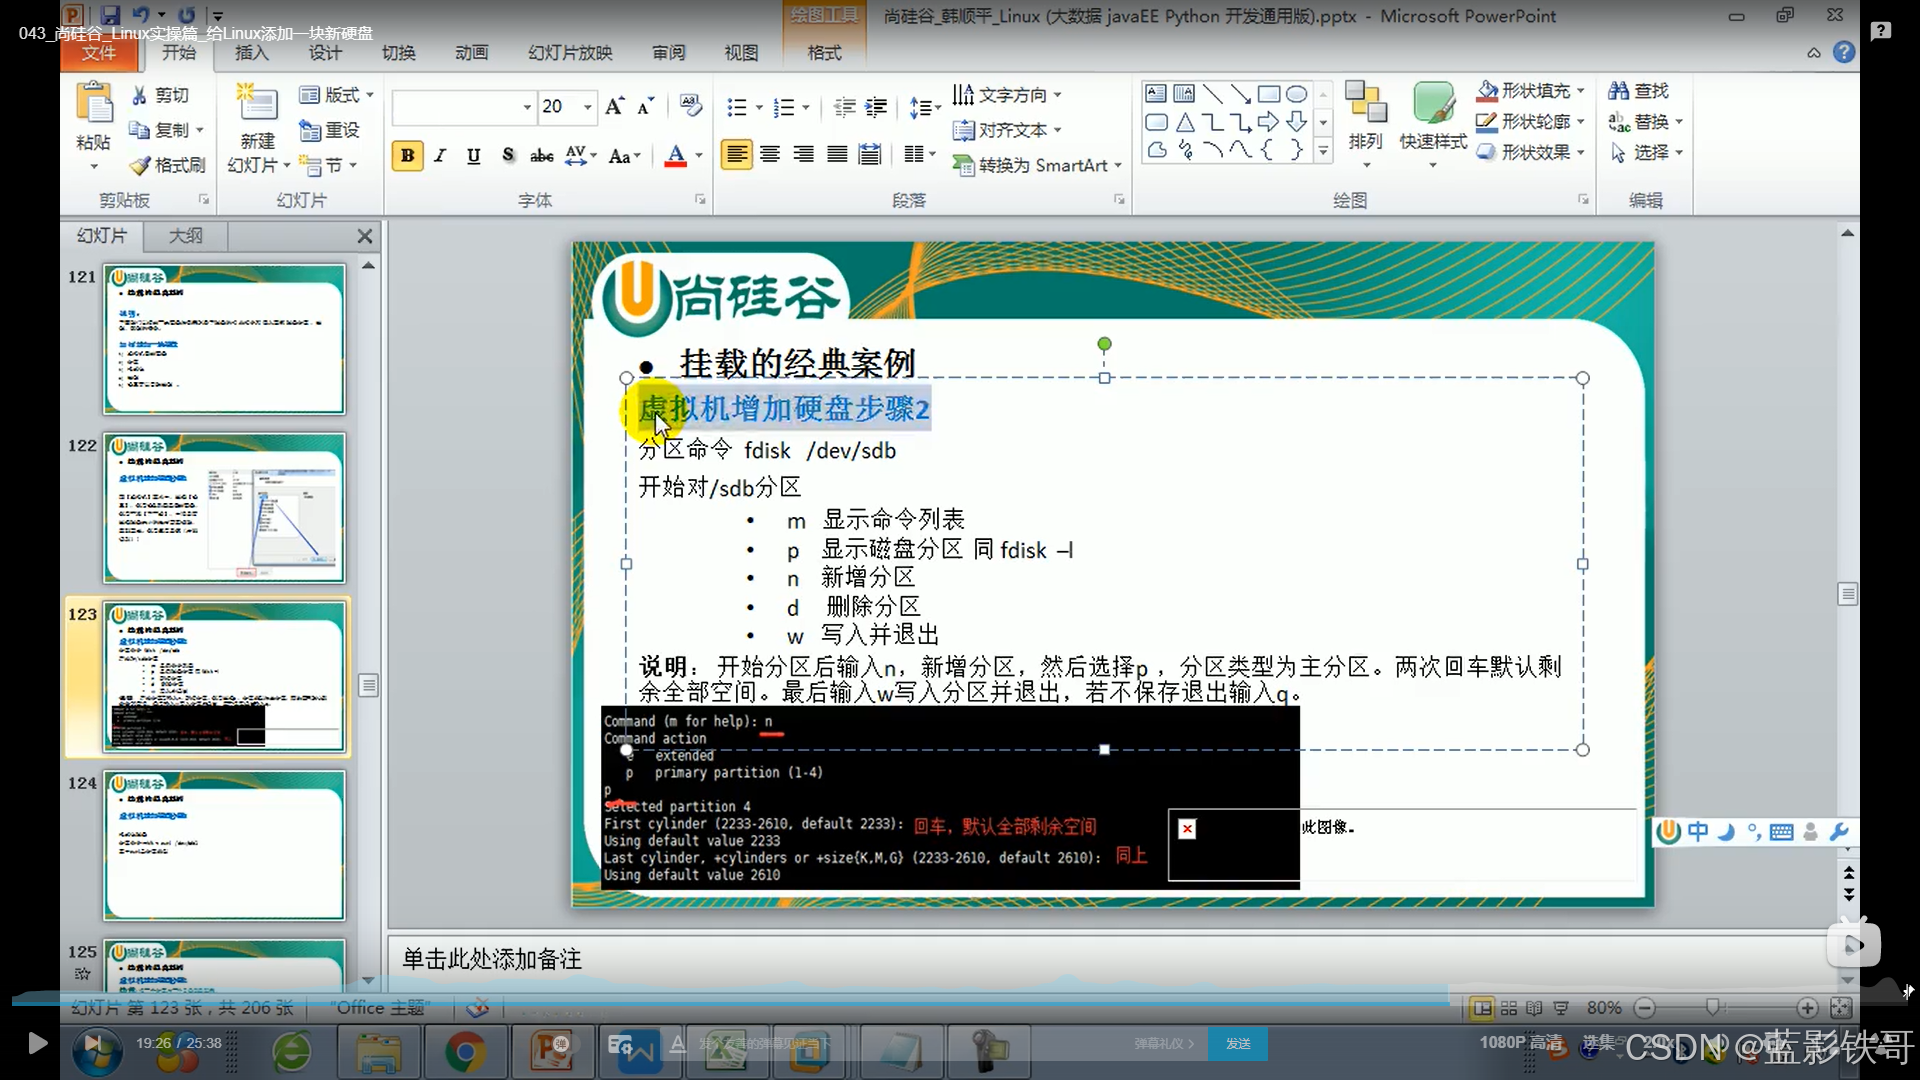Toggle Underline text formatting
Viewport: 1920px width, 1080px height.
coord(474,156)
